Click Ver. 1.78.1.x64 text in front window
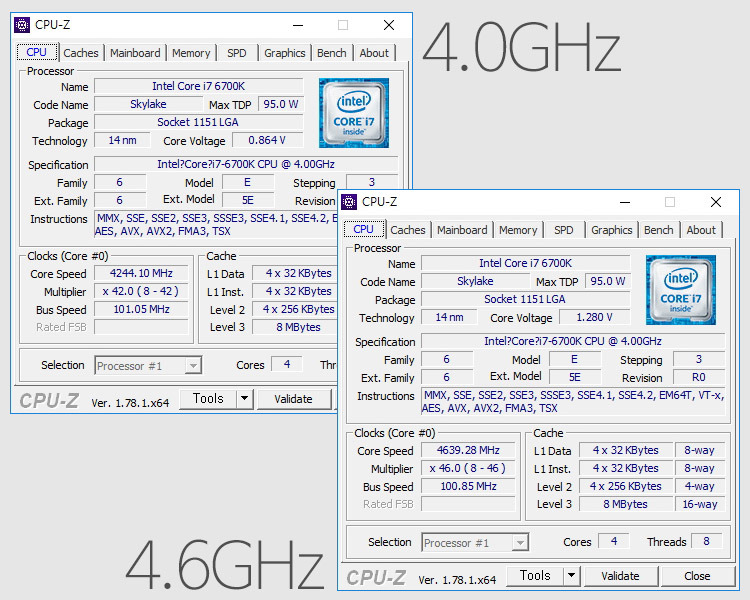 pos(457,580)
